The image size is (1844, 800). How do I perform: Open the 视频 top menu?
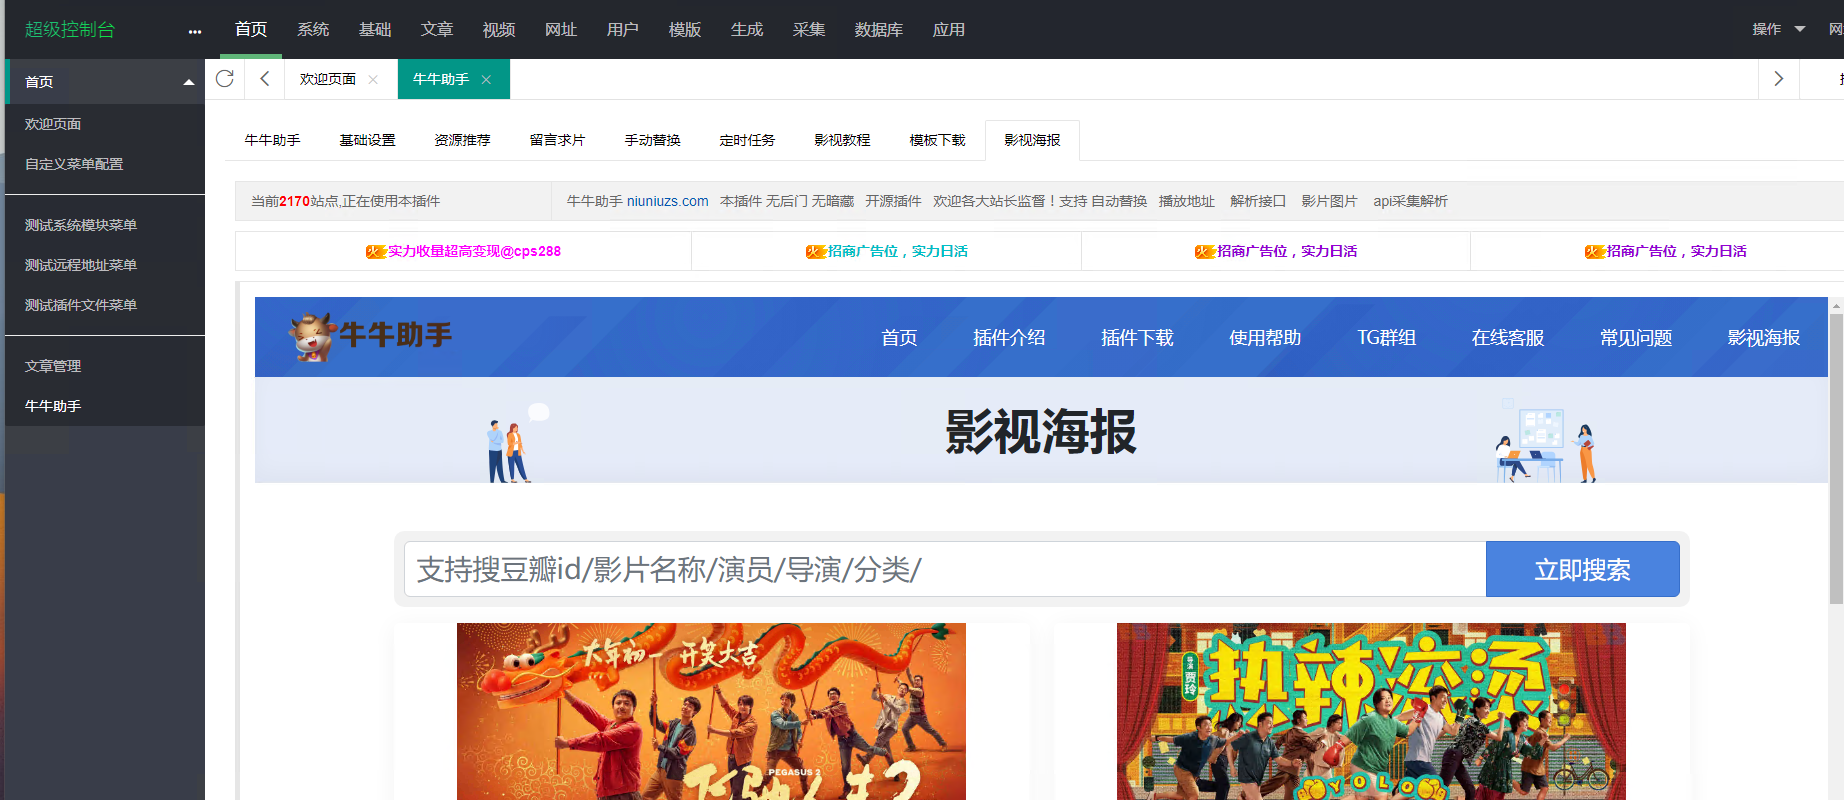(x=499, y=29)
